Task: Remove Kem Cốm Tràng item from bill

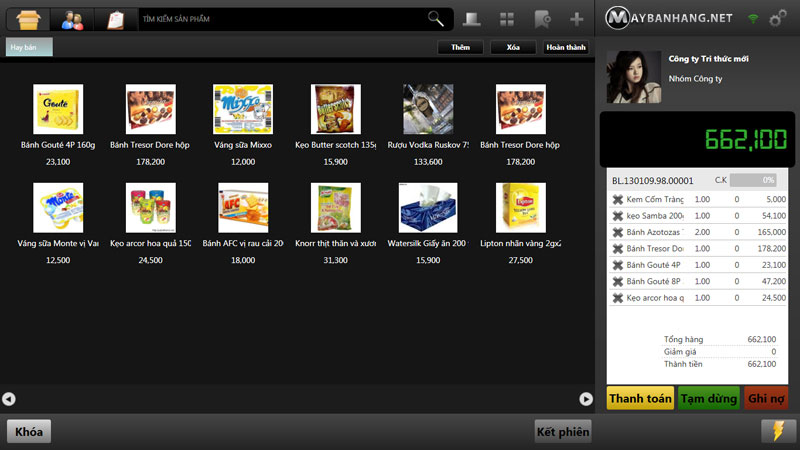Action: [x=617, y=199]
